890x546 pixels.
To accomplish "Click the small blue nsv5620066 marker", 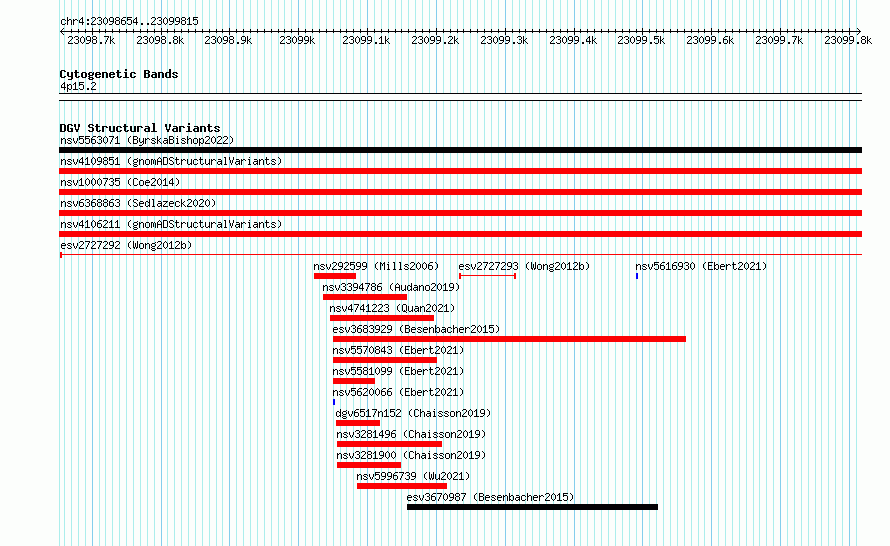I will pos(334,402).
